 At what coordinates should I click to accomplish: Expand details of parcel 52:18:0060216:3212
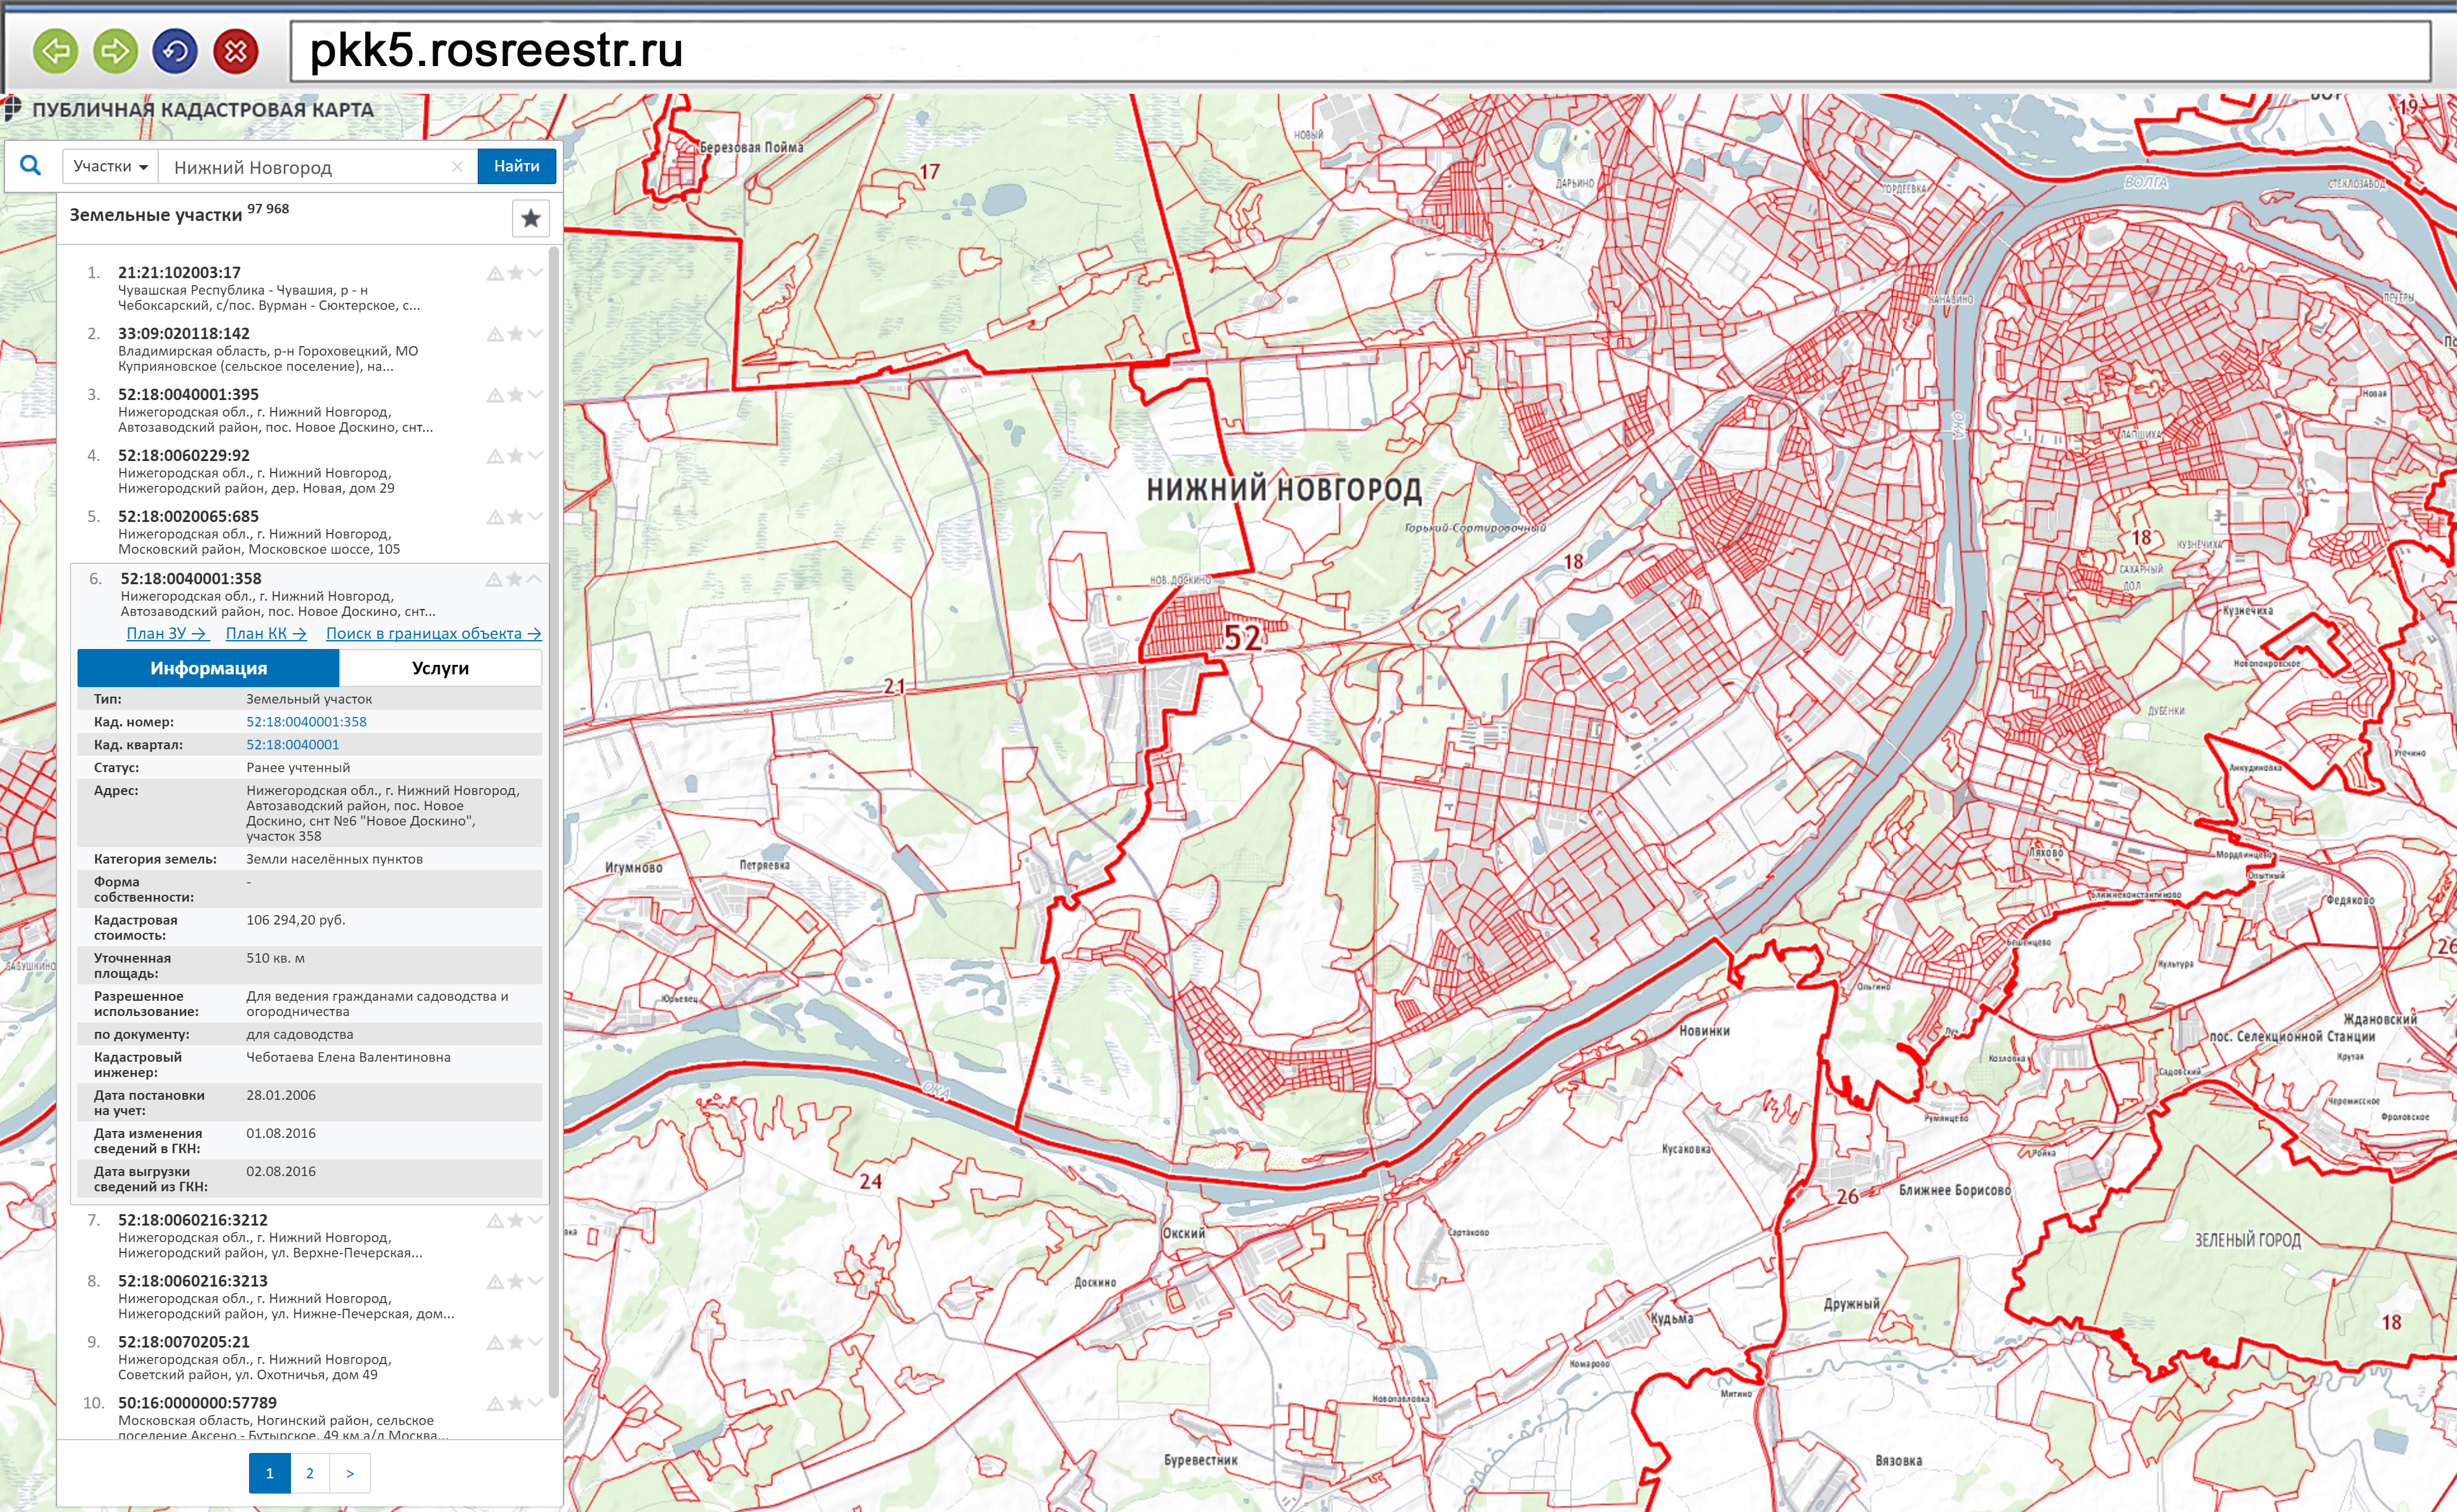[535, 1220]
